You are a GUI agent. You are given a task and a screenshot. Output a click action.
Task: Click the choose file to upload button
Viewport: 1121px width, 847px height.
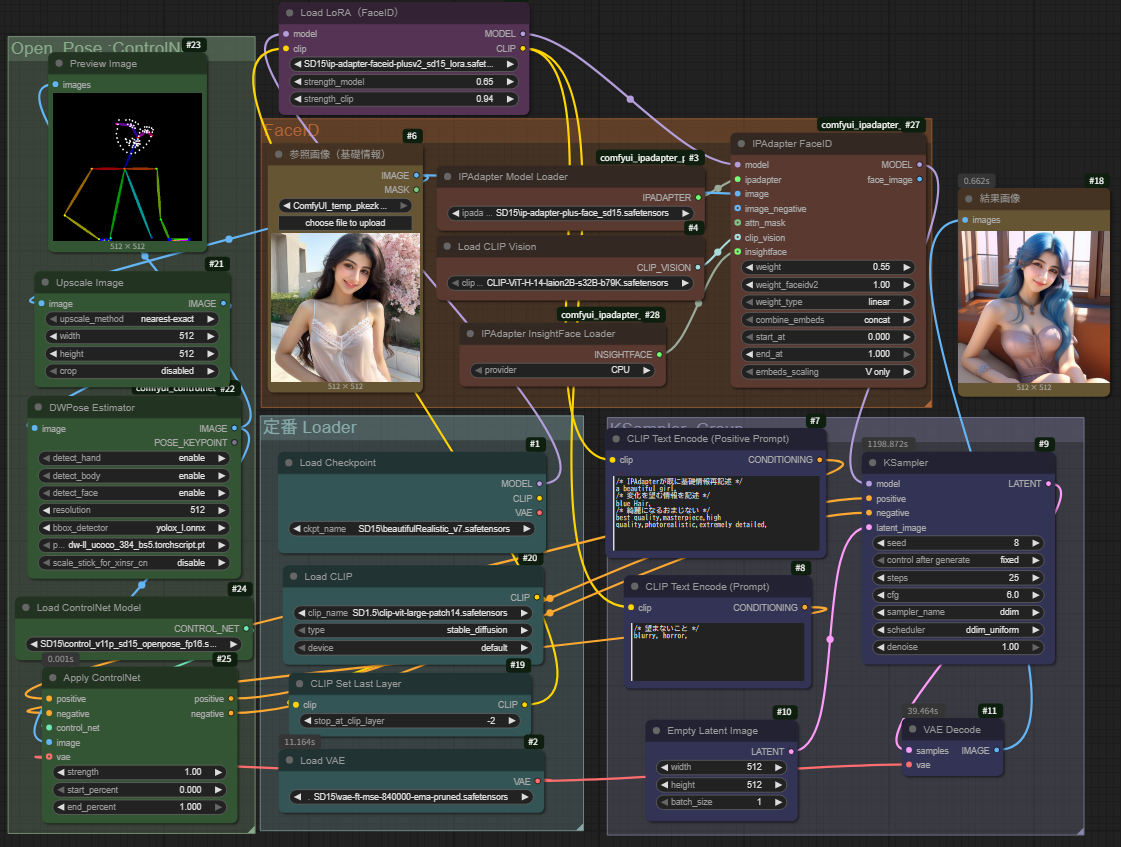tap(345, 222)
